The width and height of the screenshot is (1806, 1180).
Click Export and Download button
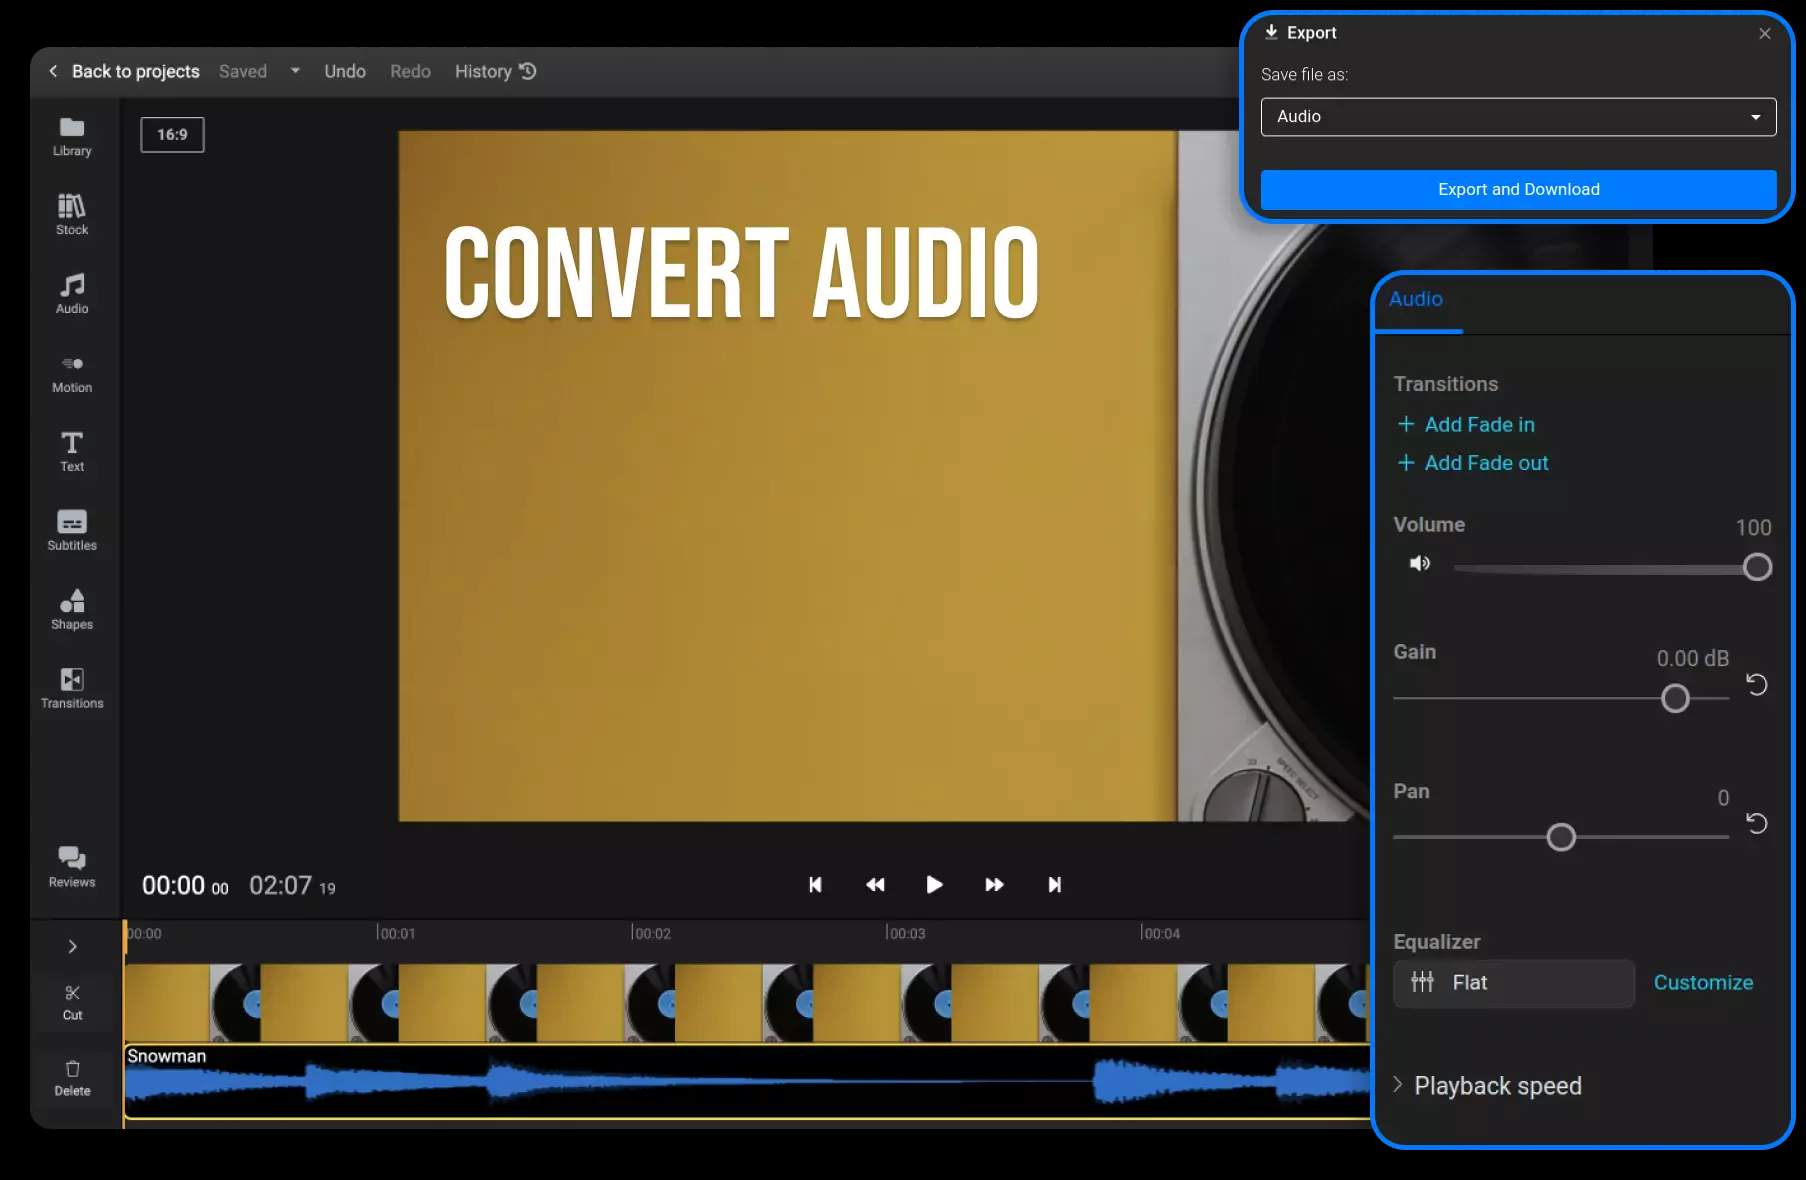point(1518,190)
